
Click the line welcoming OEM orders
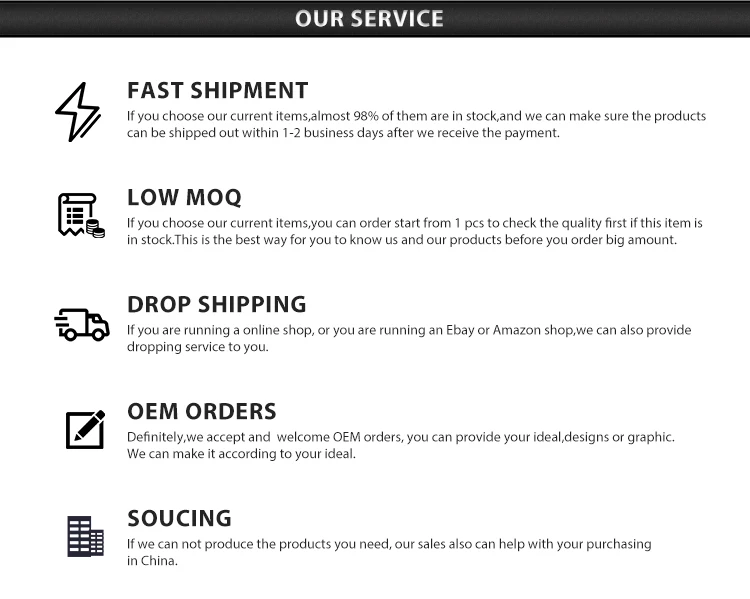coord(400,437)
